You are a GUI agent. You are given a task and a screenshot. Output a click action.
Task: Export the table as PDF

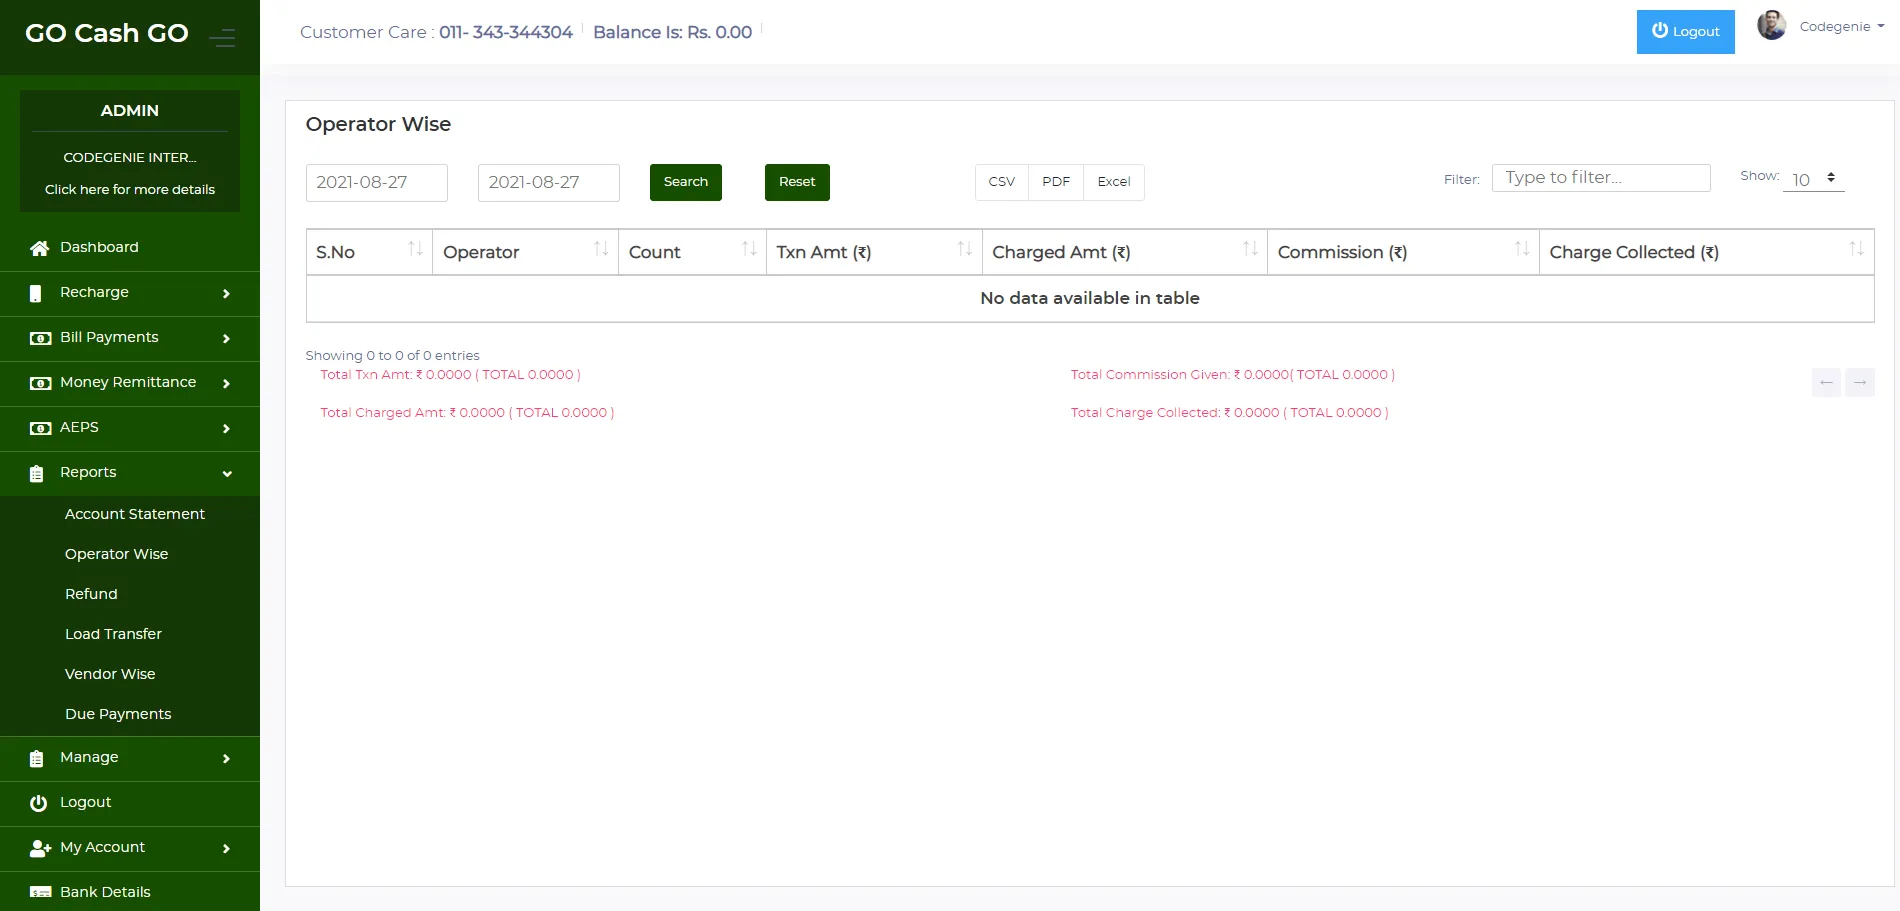click(1055, 182)
